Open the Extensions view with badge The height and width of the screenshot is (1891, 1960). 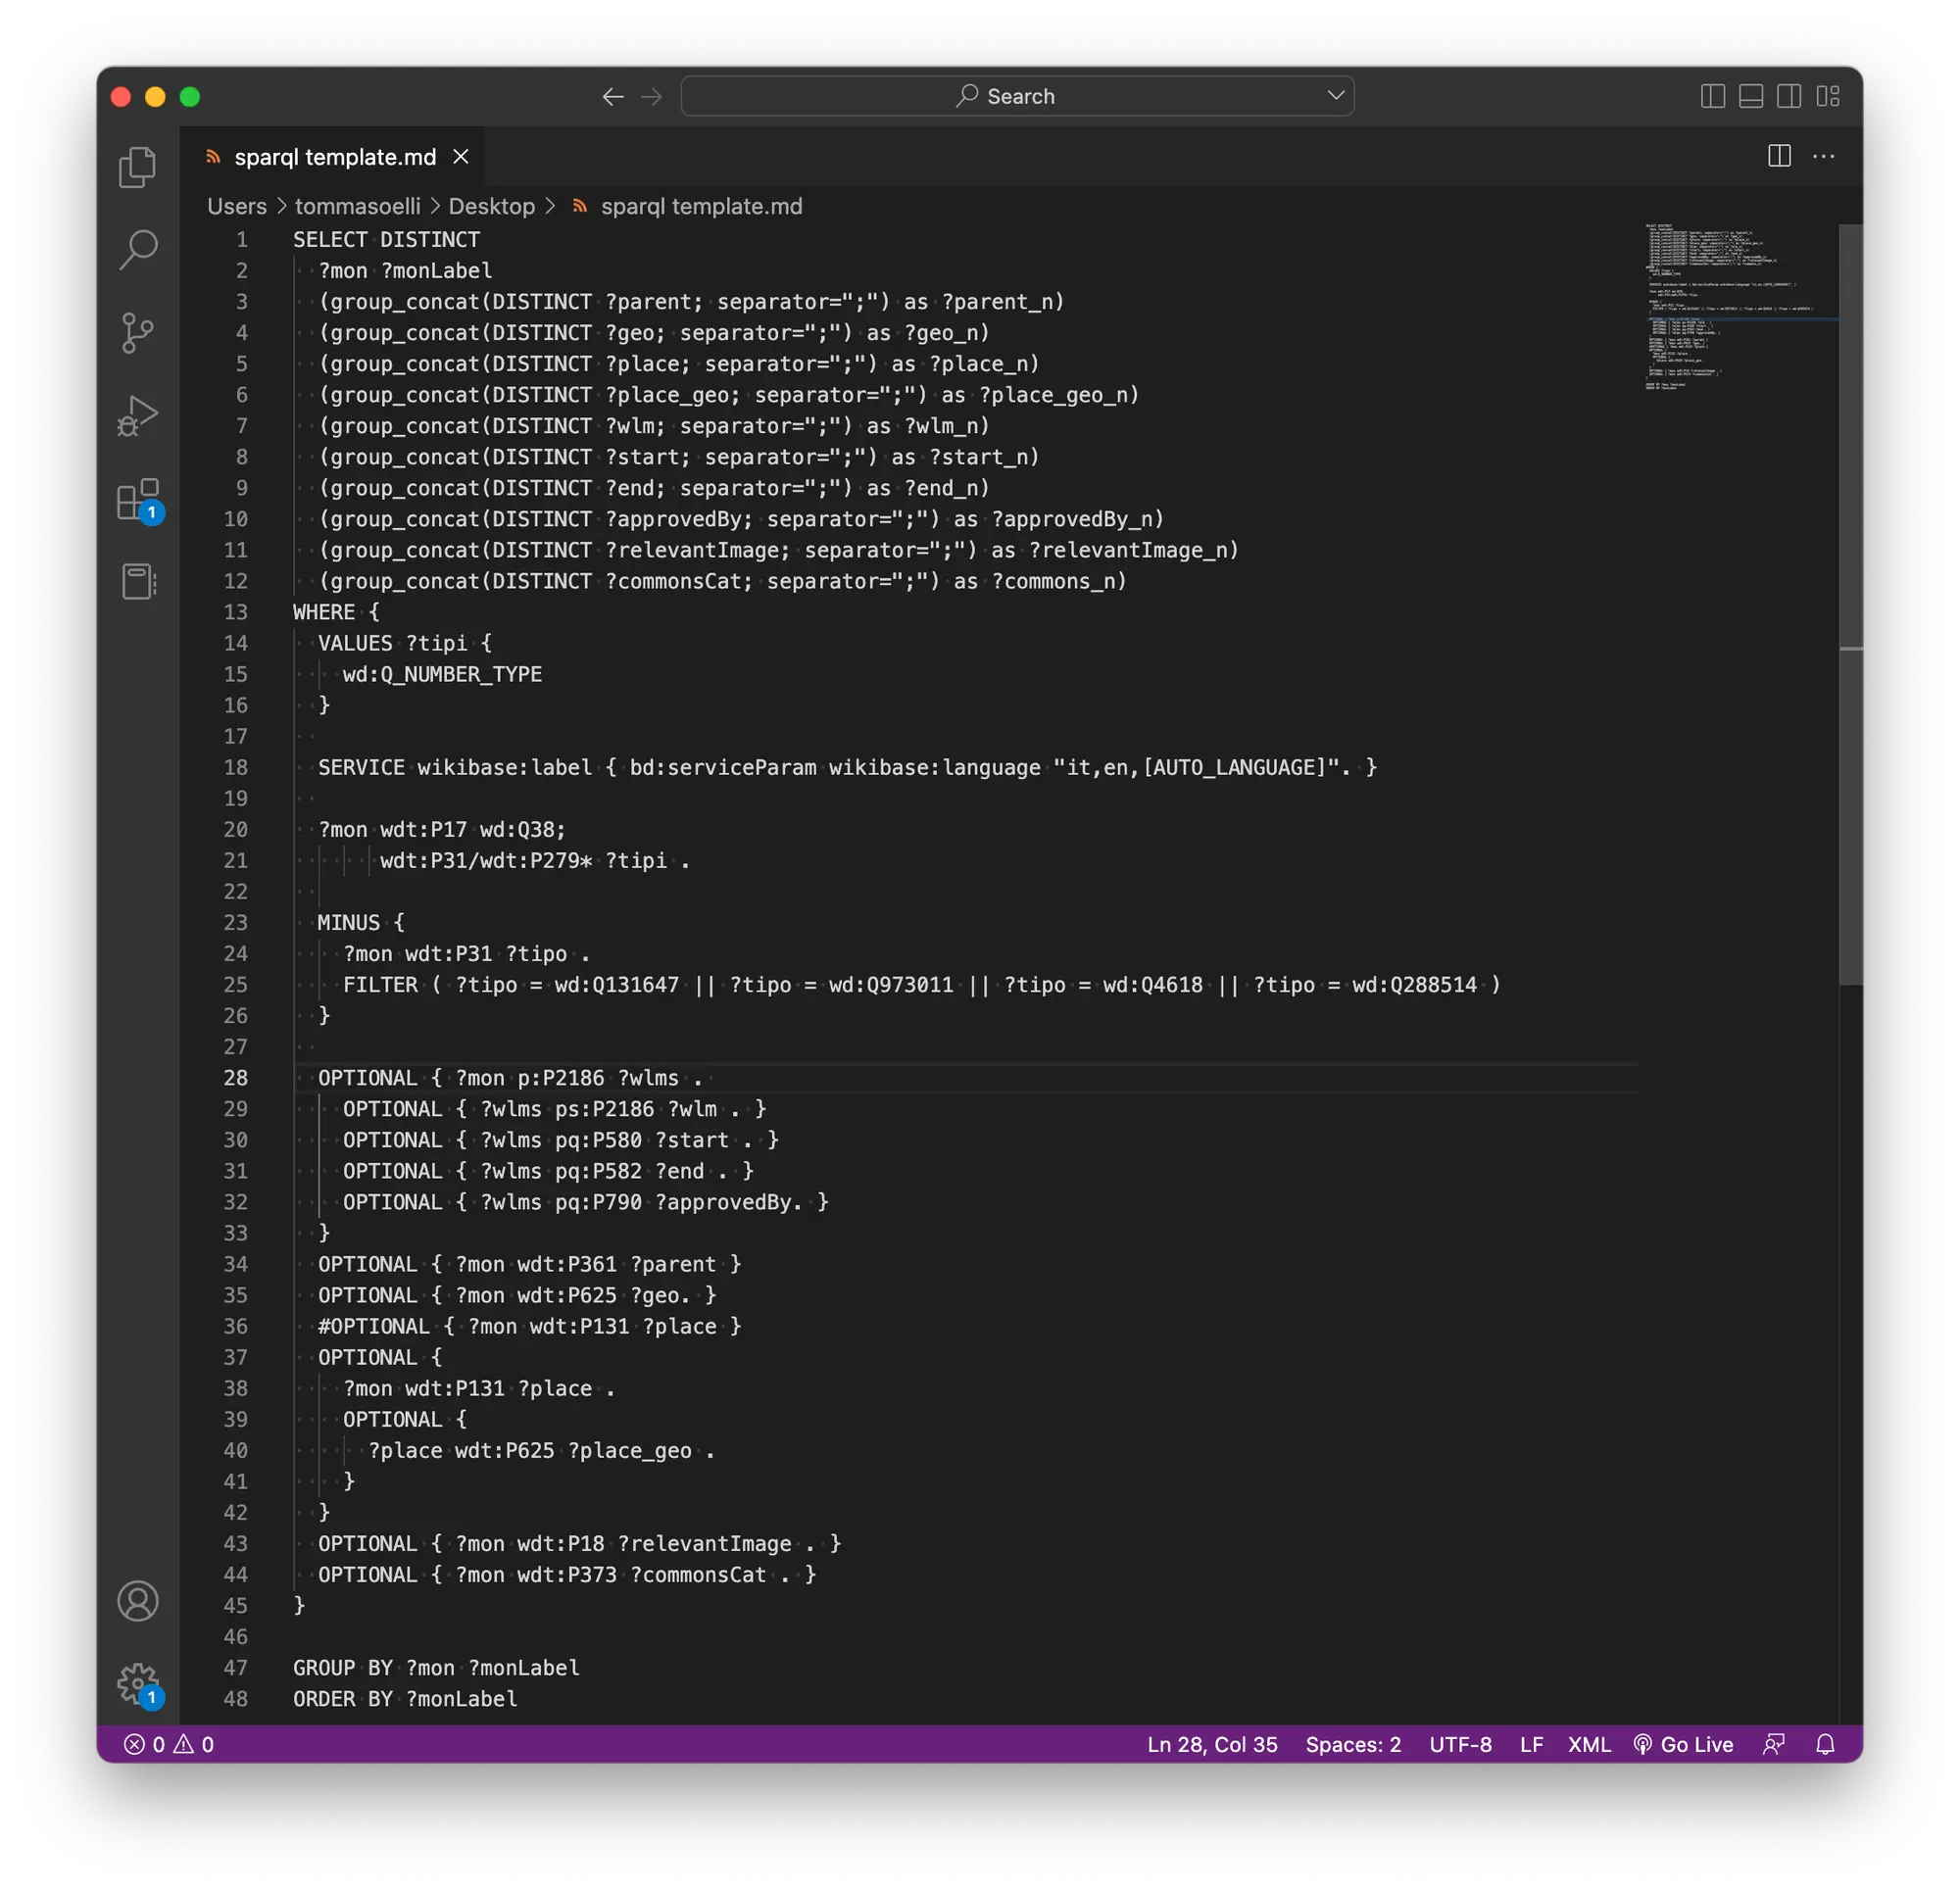(138, 499)
